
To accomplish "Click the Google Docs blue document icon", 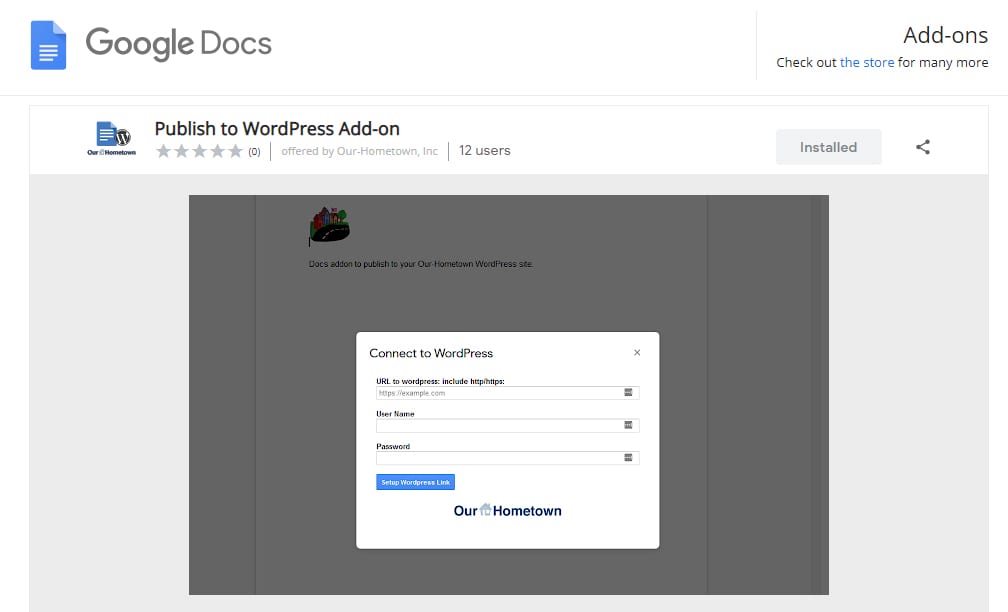I will pyautogui.click(x=48, y=45).
